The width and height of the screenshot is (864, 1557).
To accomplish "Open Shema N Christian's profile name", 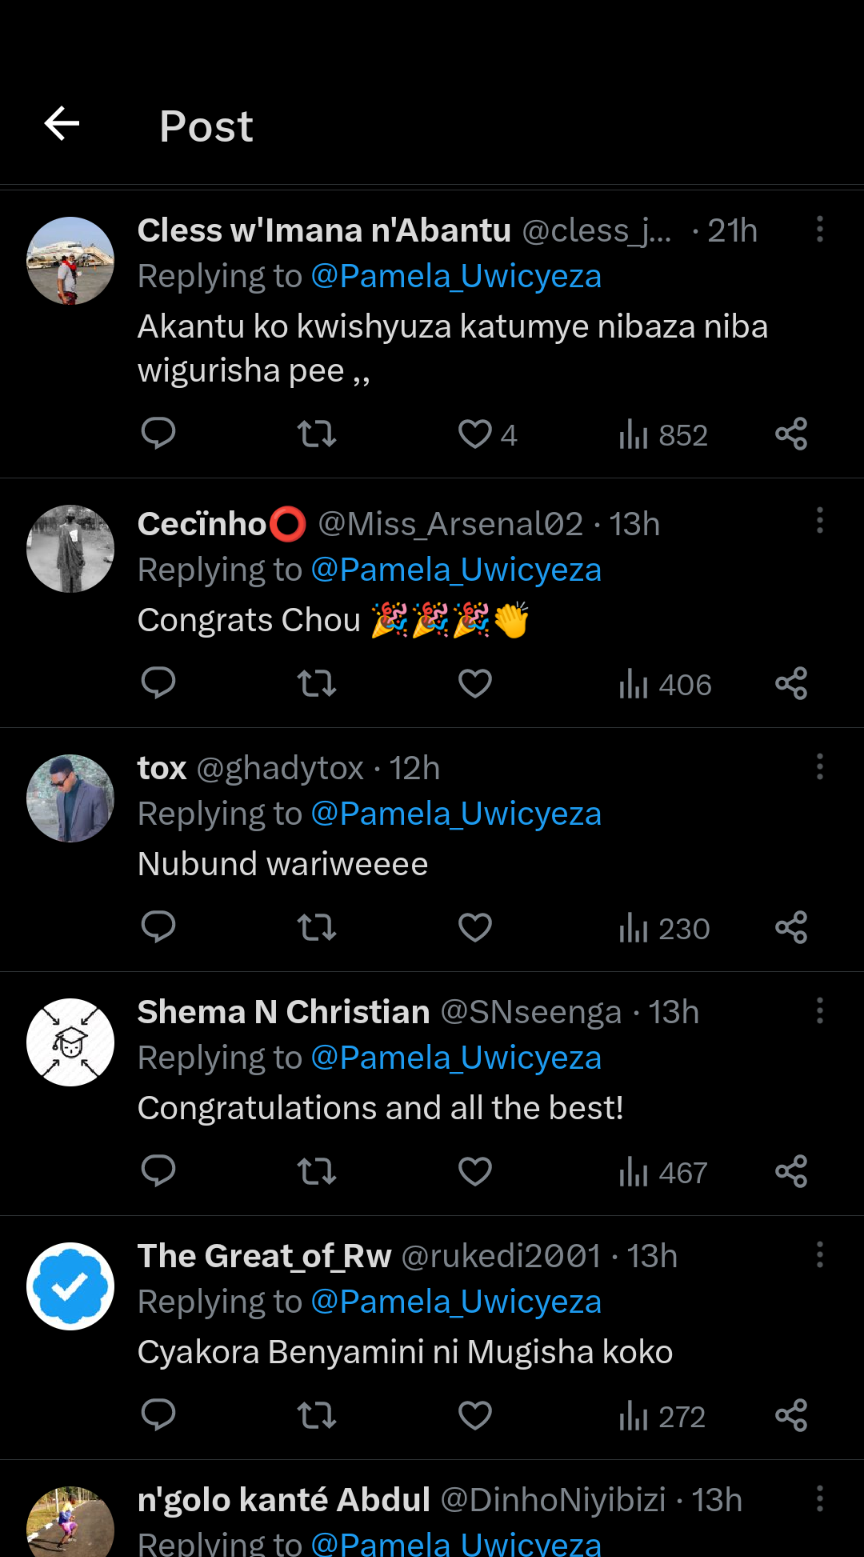I will (x=283, y=1012).
